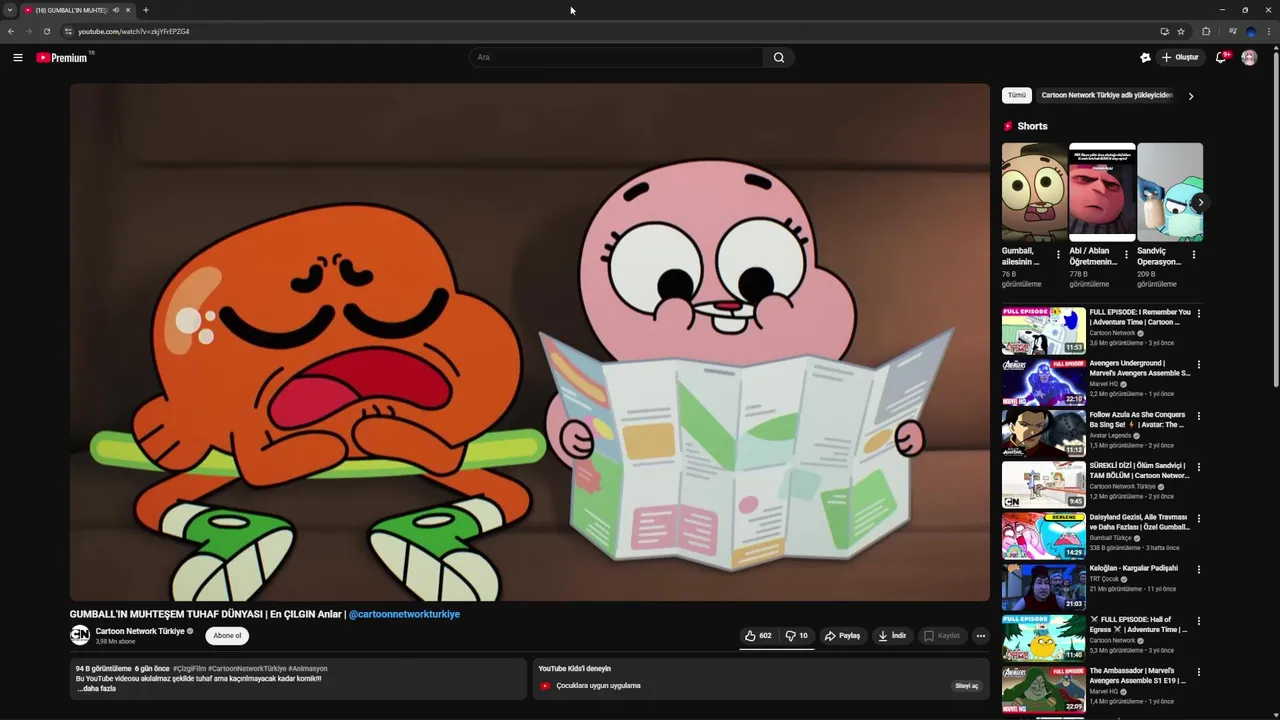Reload the page with refresh icon
Image resolution: width=1280 pixels, height=720 pixels.
click(46, 31)
